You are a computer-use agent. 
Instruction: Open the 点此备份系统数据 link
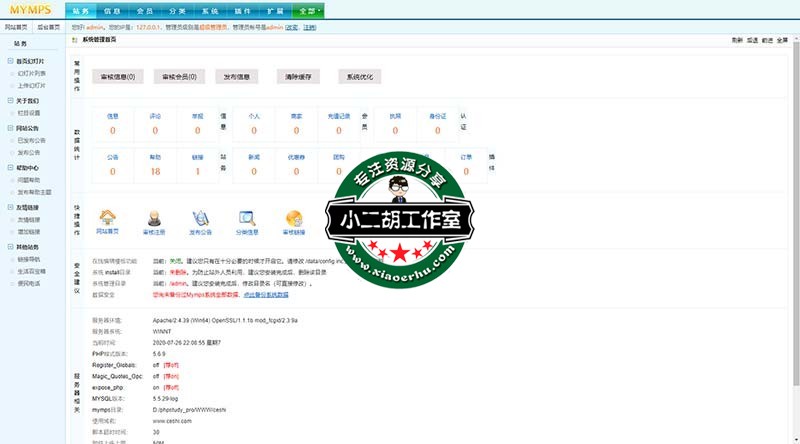click(x=270, y=295)
